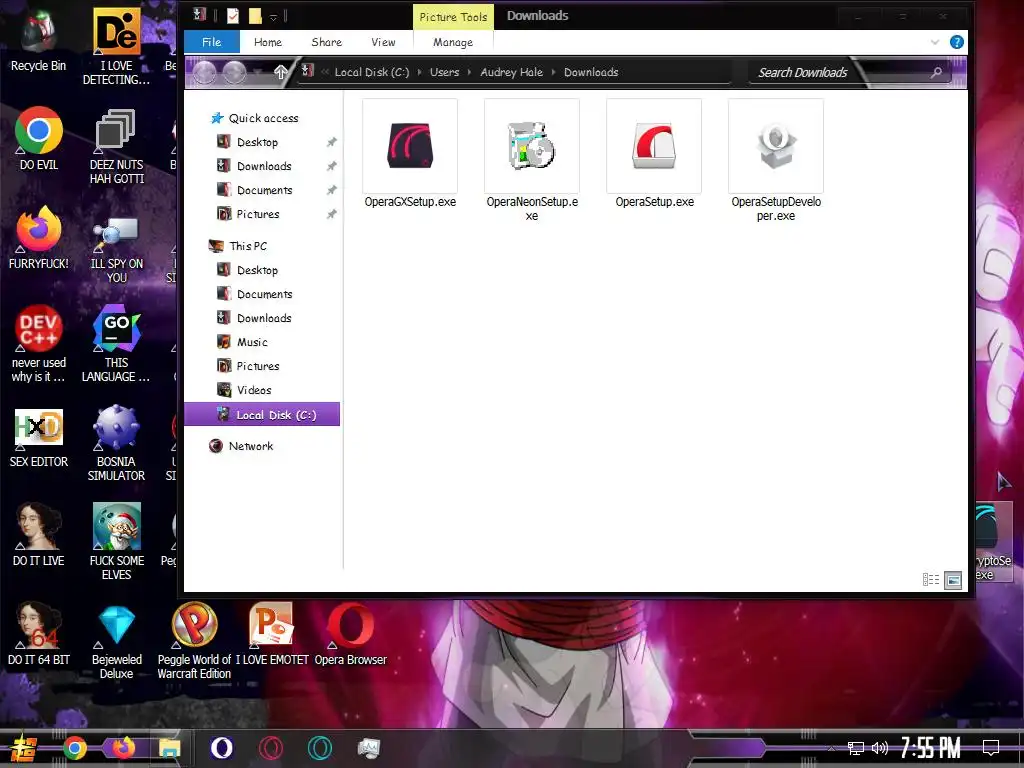Click the search magnifier icon
This screenshot has height=768, width=1024.
936,72
